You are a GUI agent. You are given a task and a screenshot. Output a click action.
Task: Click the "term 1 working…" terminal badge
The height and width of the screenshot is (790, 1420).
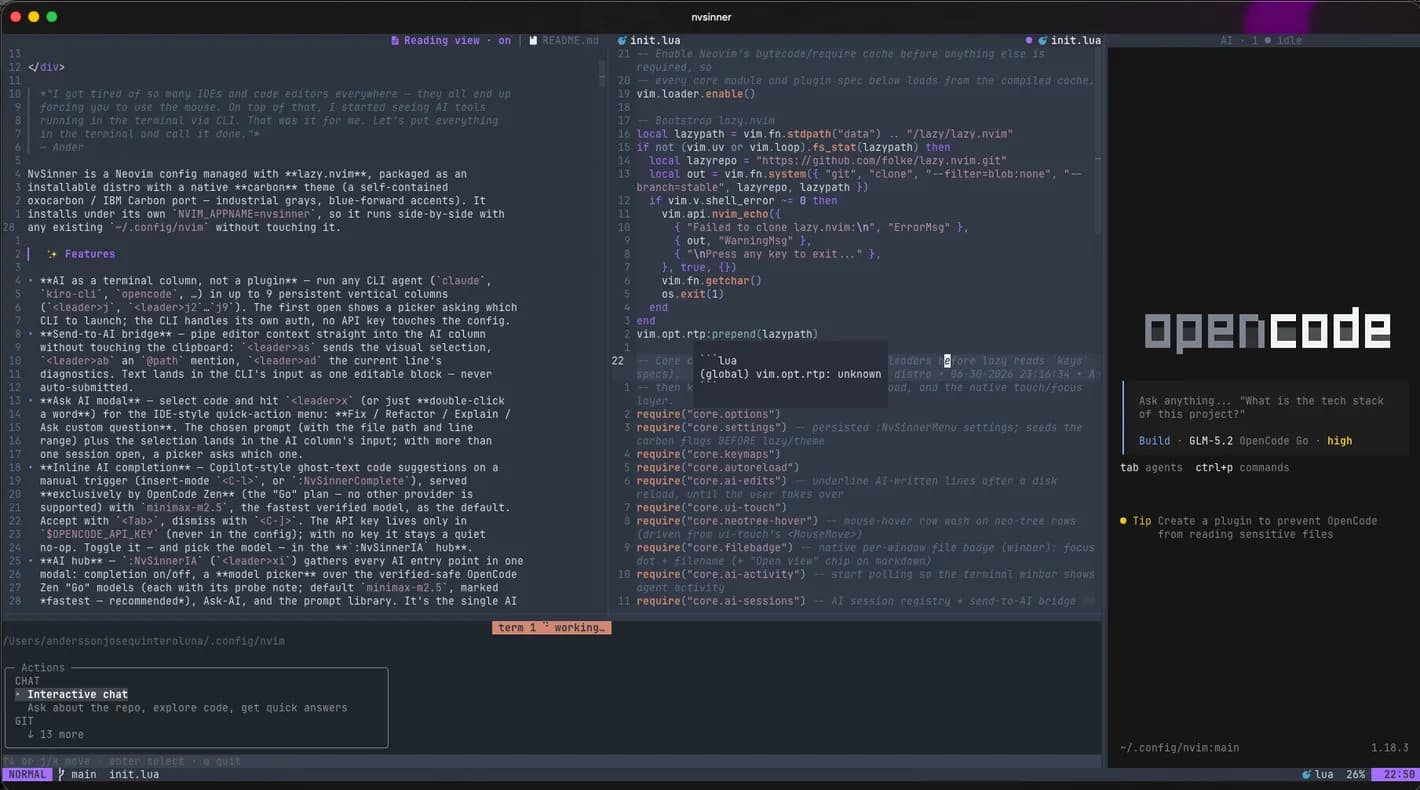point(551,628)
